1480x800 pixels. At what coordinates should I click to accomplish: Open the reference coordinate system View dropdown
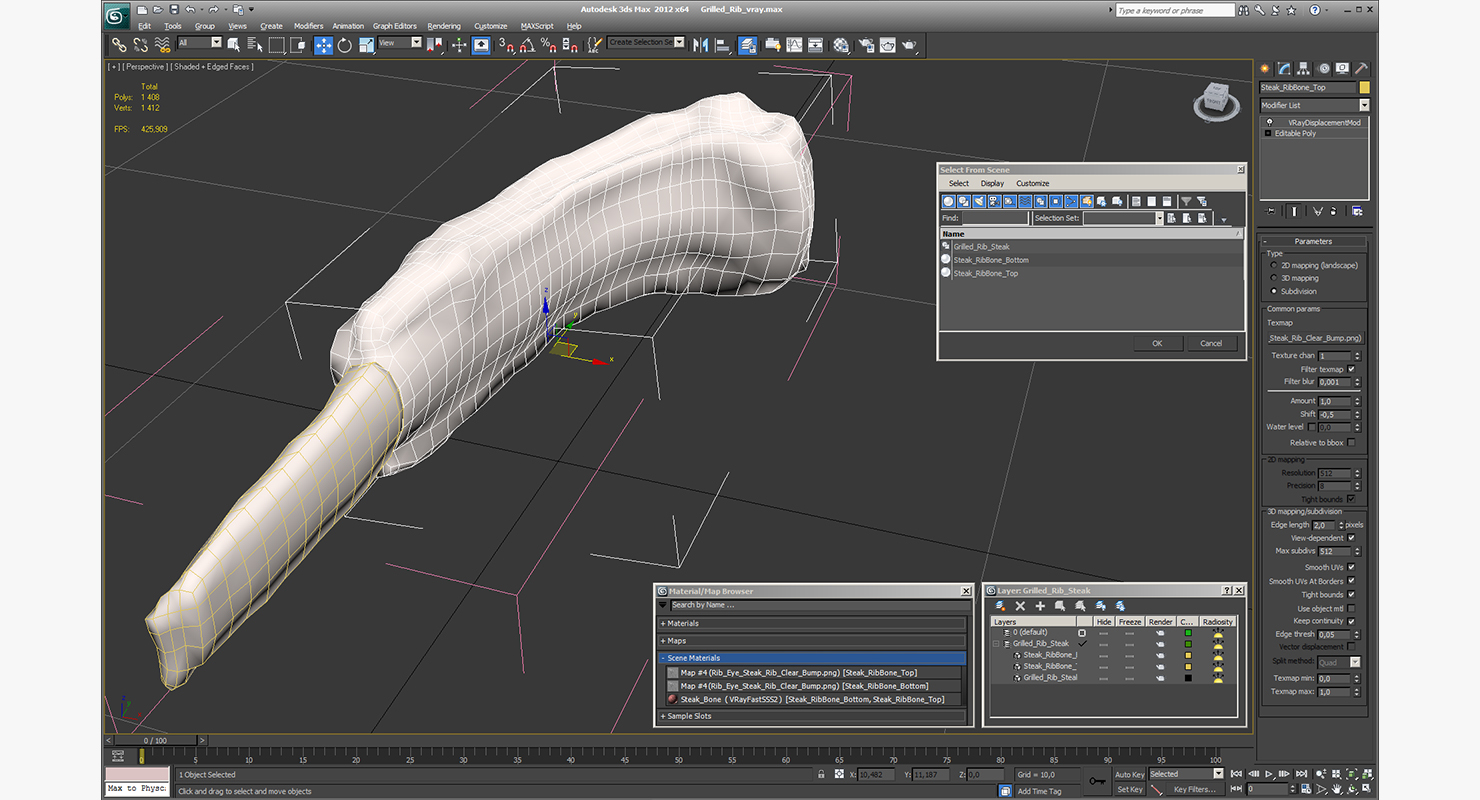(x=400, y=43)
